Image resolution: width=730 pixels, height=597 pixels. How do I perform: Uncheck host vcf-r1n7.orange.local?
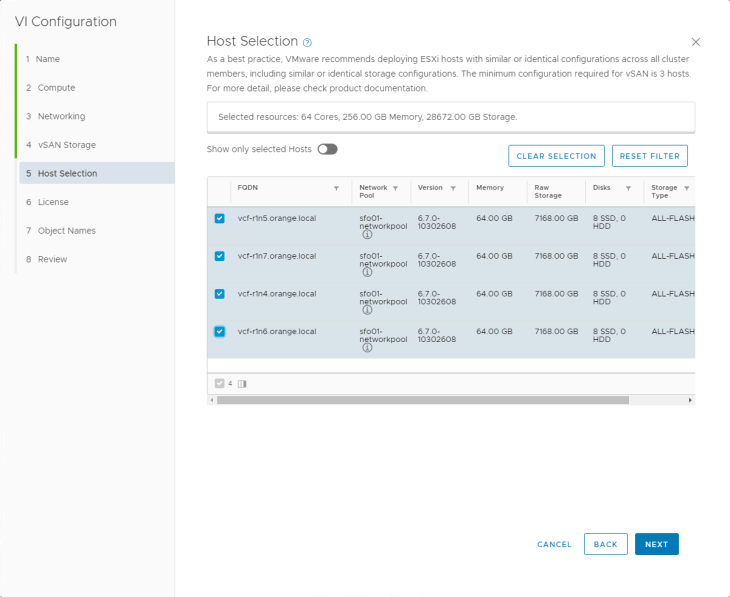click(x=220, y=256)
